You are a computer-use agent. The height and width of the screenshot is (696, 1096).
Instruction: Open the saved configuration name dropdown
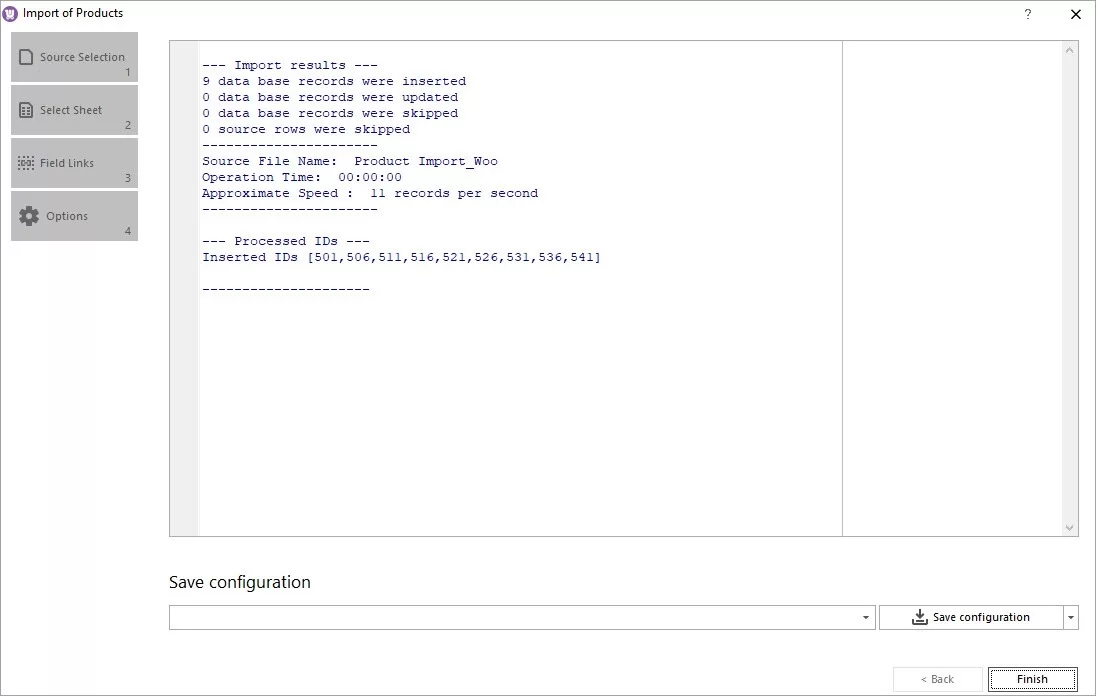(864, 617)
